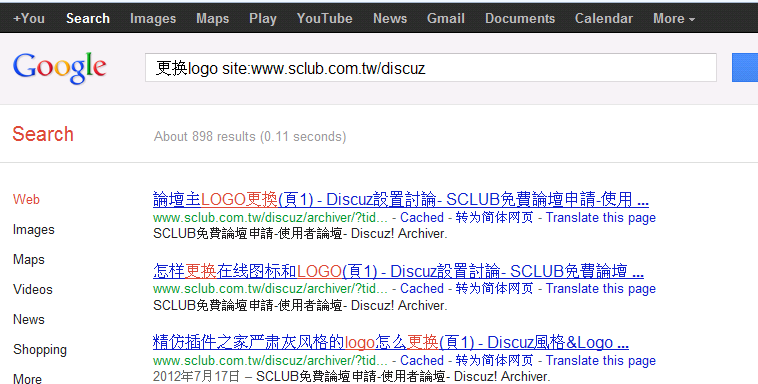
Task: Click the blue search button
Action: [x=745, y=68]
